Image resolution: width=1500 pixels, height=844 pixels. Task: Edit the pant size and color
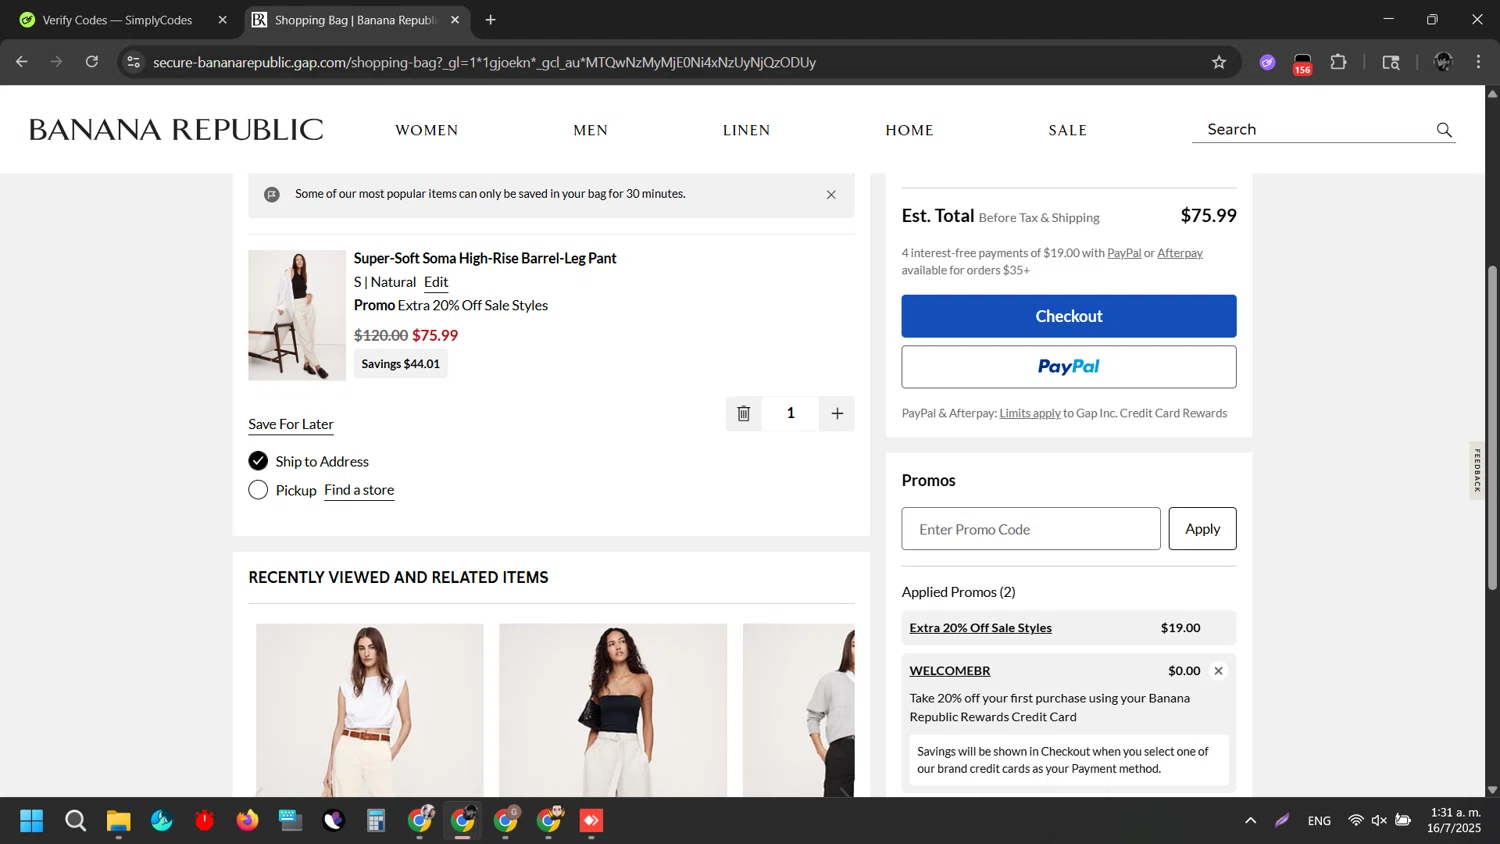(x=436, y=282)
